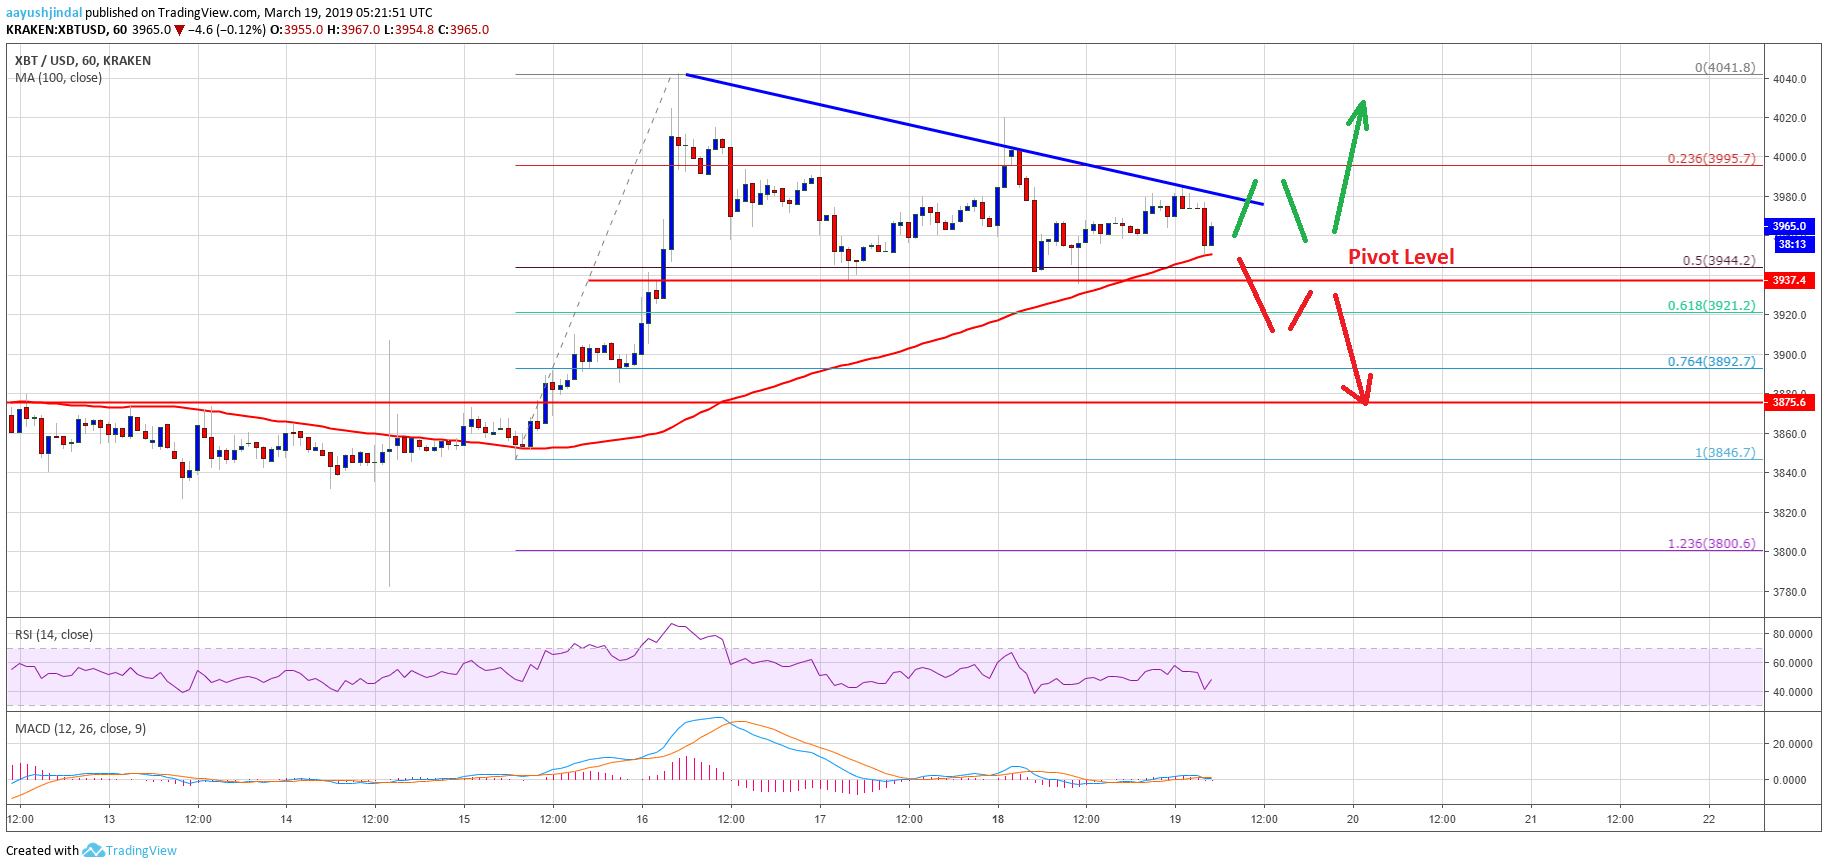
Task: Click the 0.5(3944.2) Fibonacci label
Action: point(1719,261)
